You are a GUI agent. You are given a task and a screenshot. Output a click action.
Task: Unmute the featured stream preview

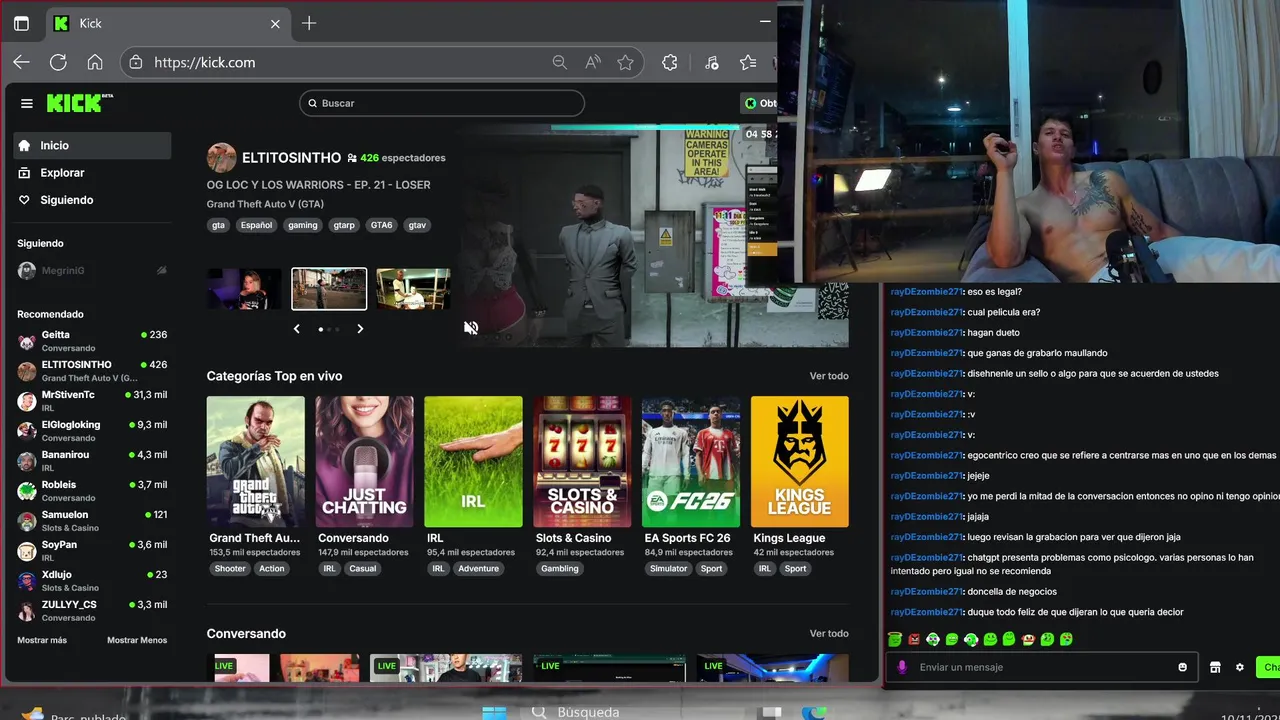[471, 328]
